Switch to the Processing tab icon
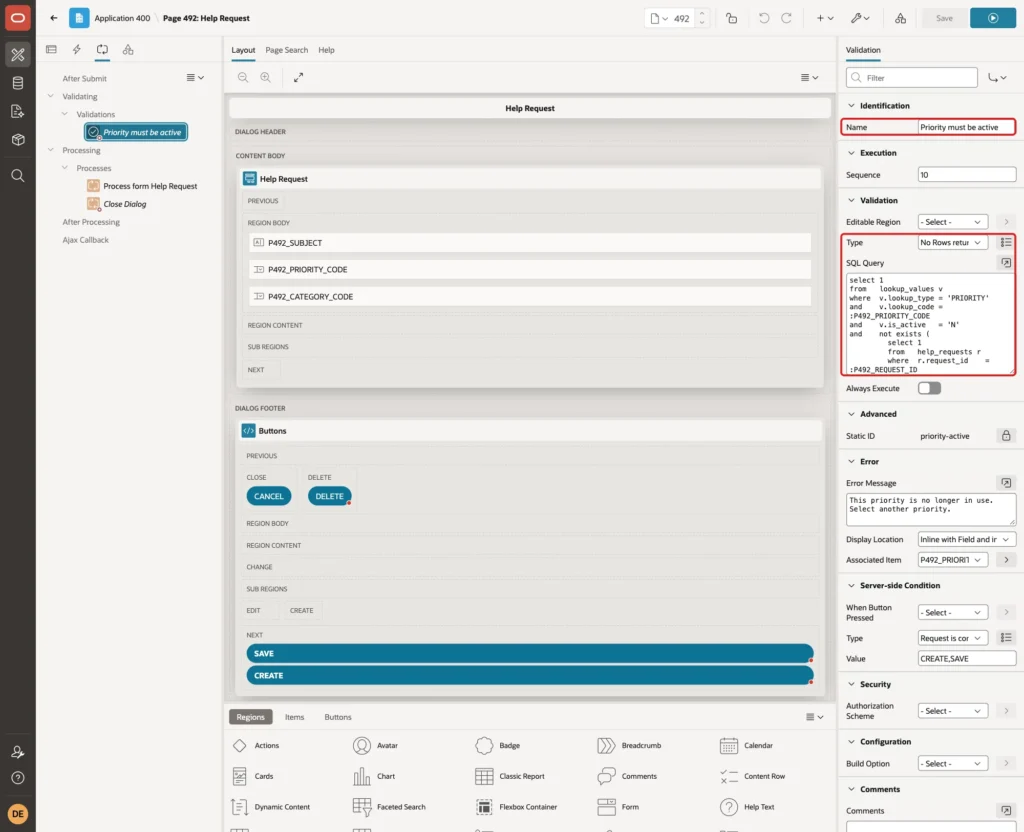Screen dimensions: 1024x832 [103, 50]
